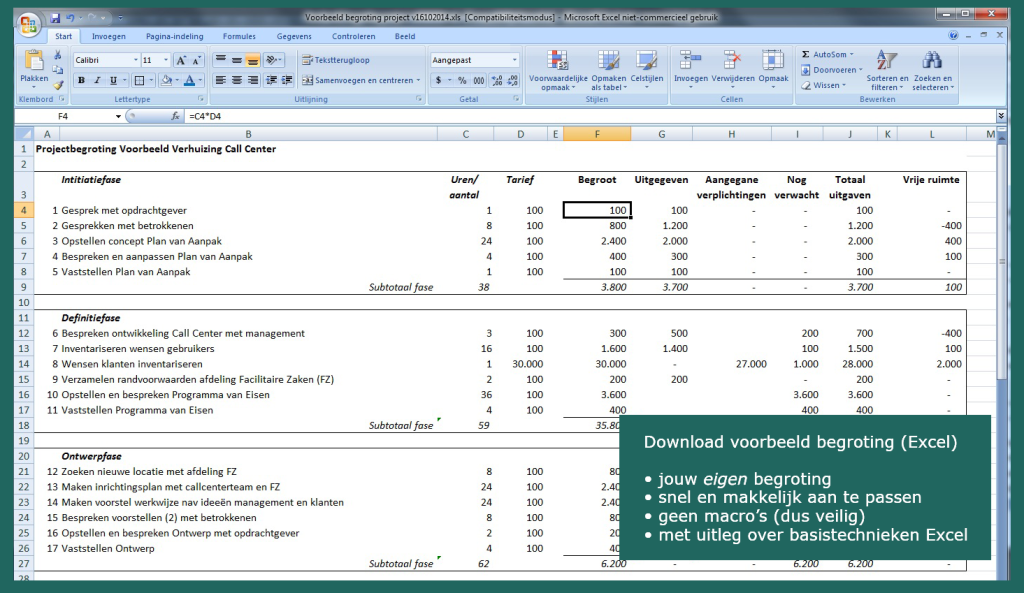
Task: Toggle middle vertical alignment
Action: (236, 60)
